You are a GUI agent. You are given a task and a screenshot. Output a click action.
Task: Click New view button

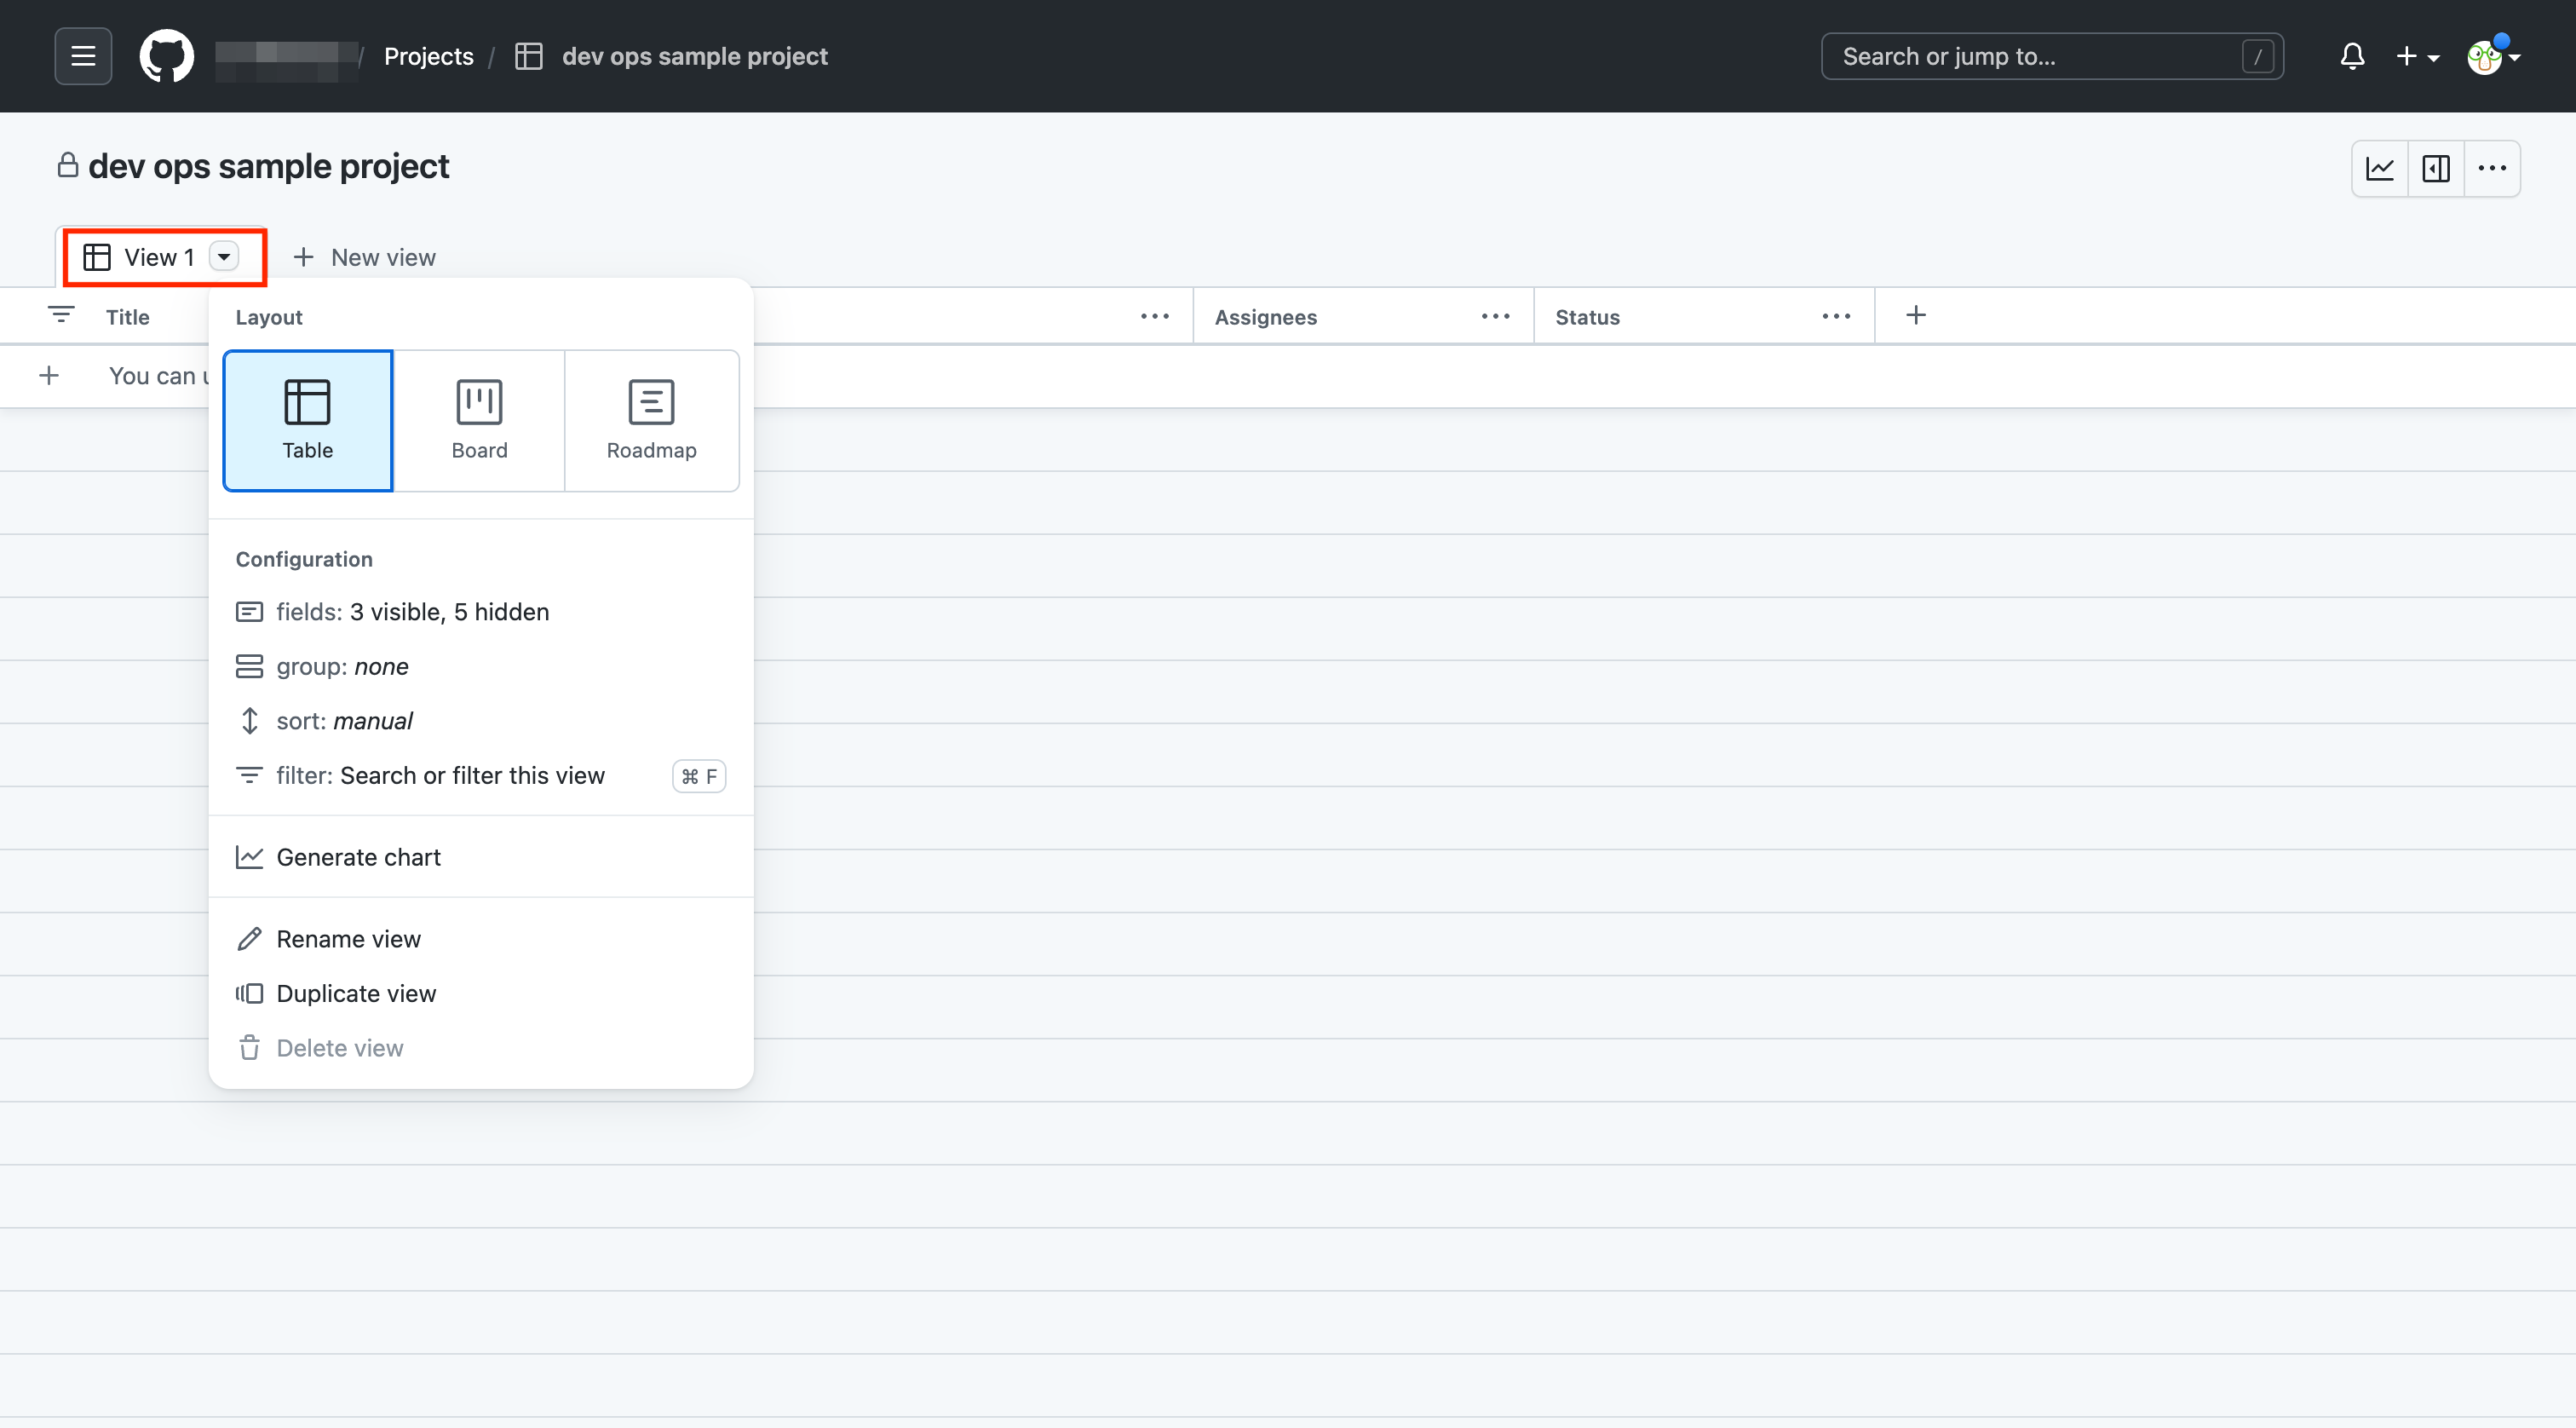[x=365, y=257]
